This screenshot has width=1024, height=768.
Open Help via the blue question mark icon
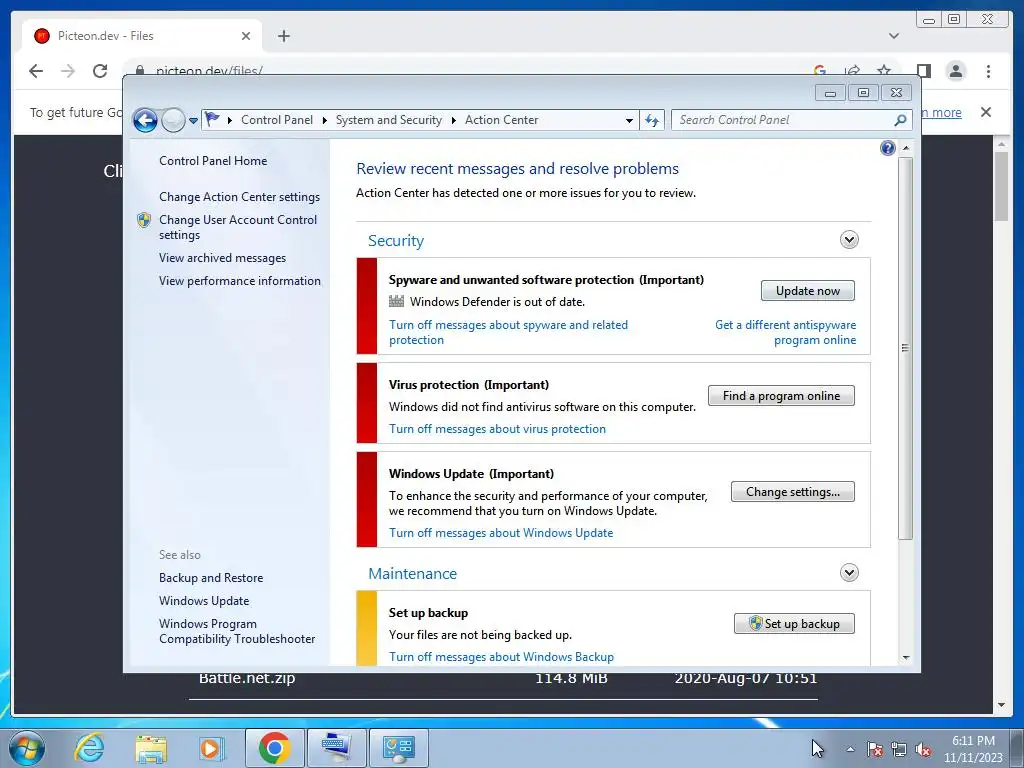click(888, 148)
